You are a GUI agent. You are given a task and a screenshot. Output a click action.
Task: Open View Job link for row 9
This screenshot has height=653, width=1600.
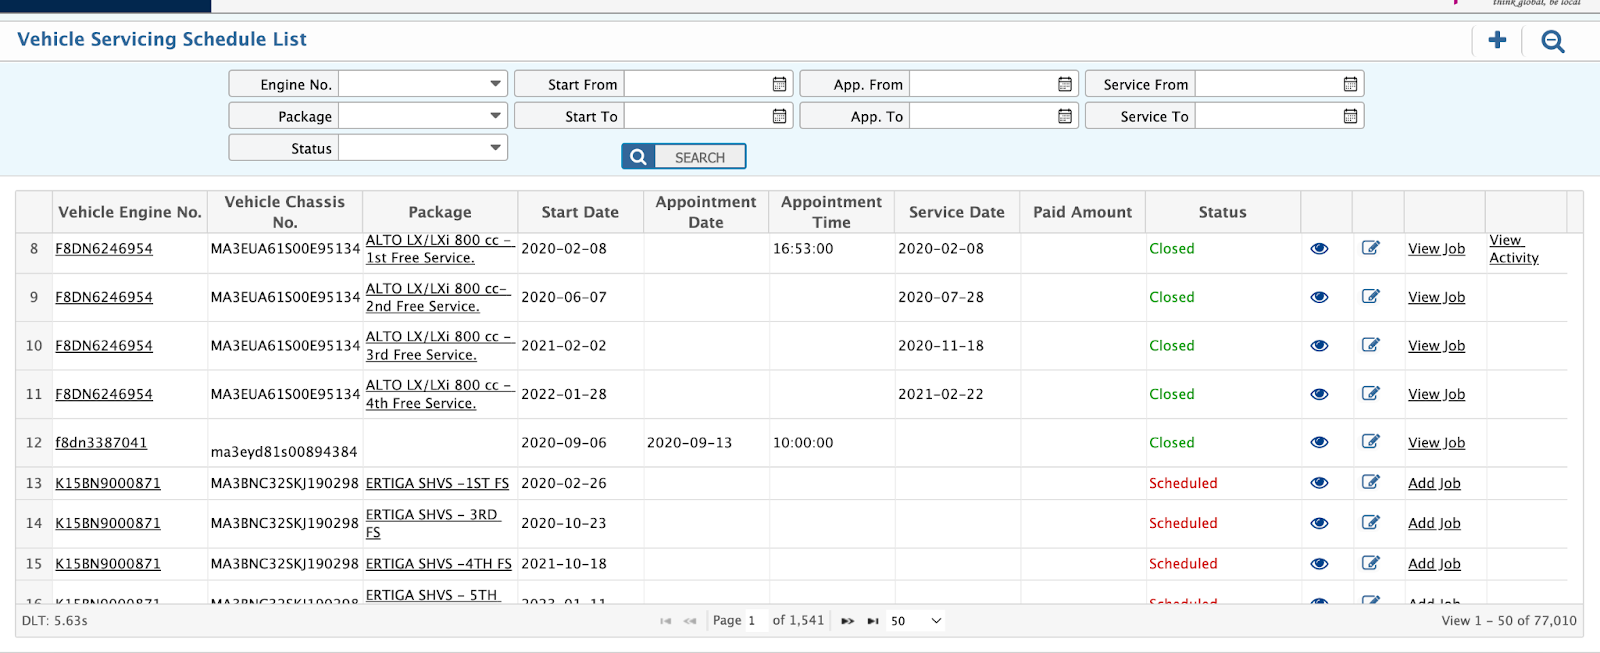[1436, 297]
